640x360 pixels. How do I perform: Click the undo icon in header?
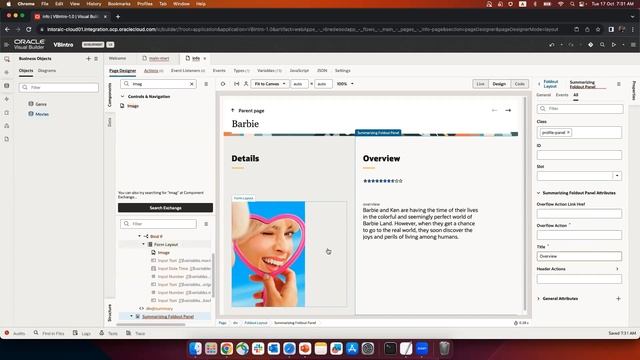point(552,44)
